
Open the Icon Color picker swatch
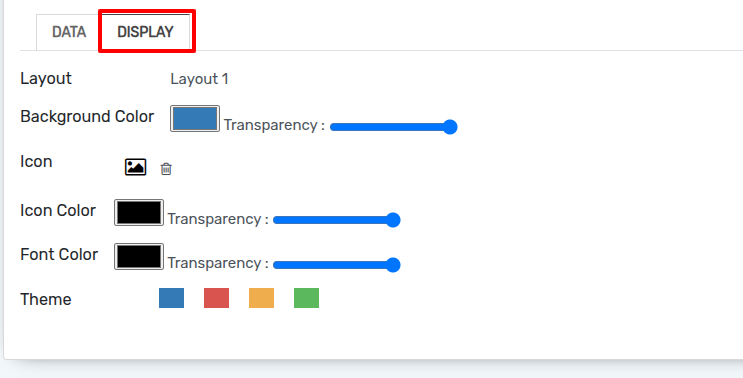139,212
